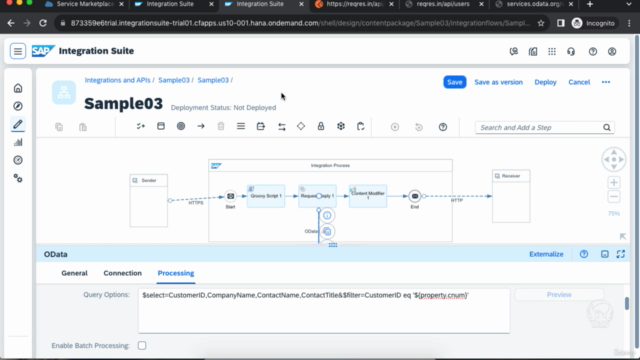Viewport: 640px width, 360px height.
Task: Open the product switcher grid icon
Action: (x=552, y=51)
